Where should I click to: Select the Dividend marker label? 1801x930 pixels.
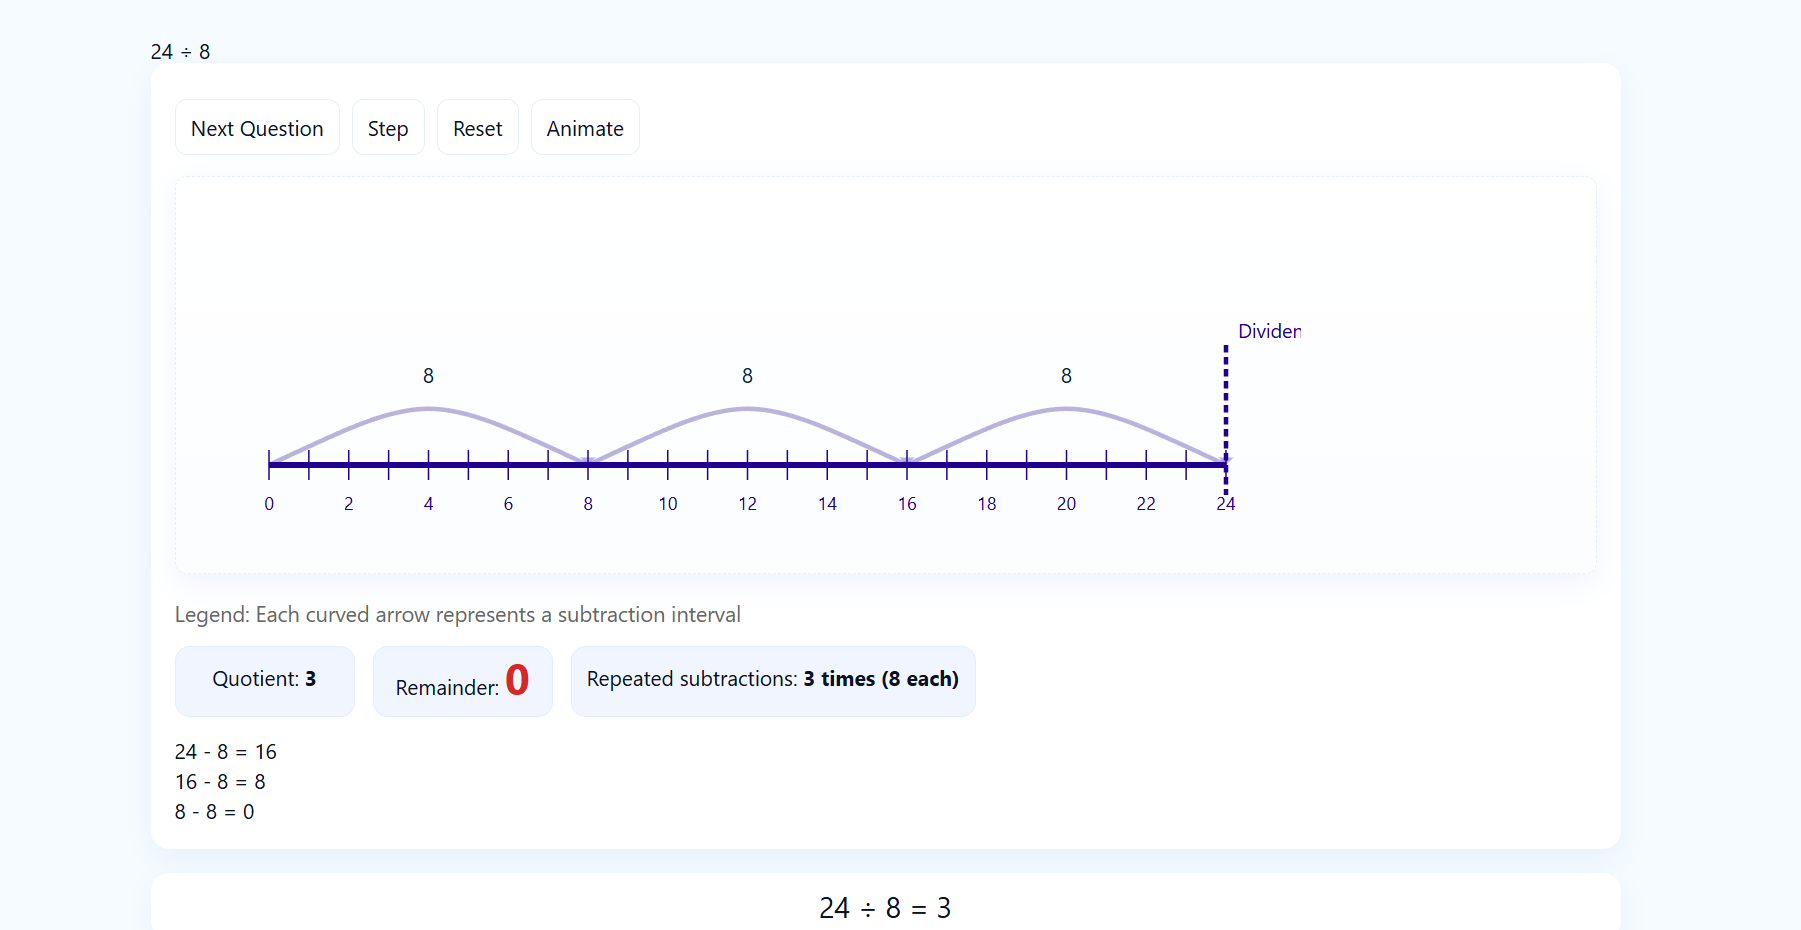(1268, 331)
